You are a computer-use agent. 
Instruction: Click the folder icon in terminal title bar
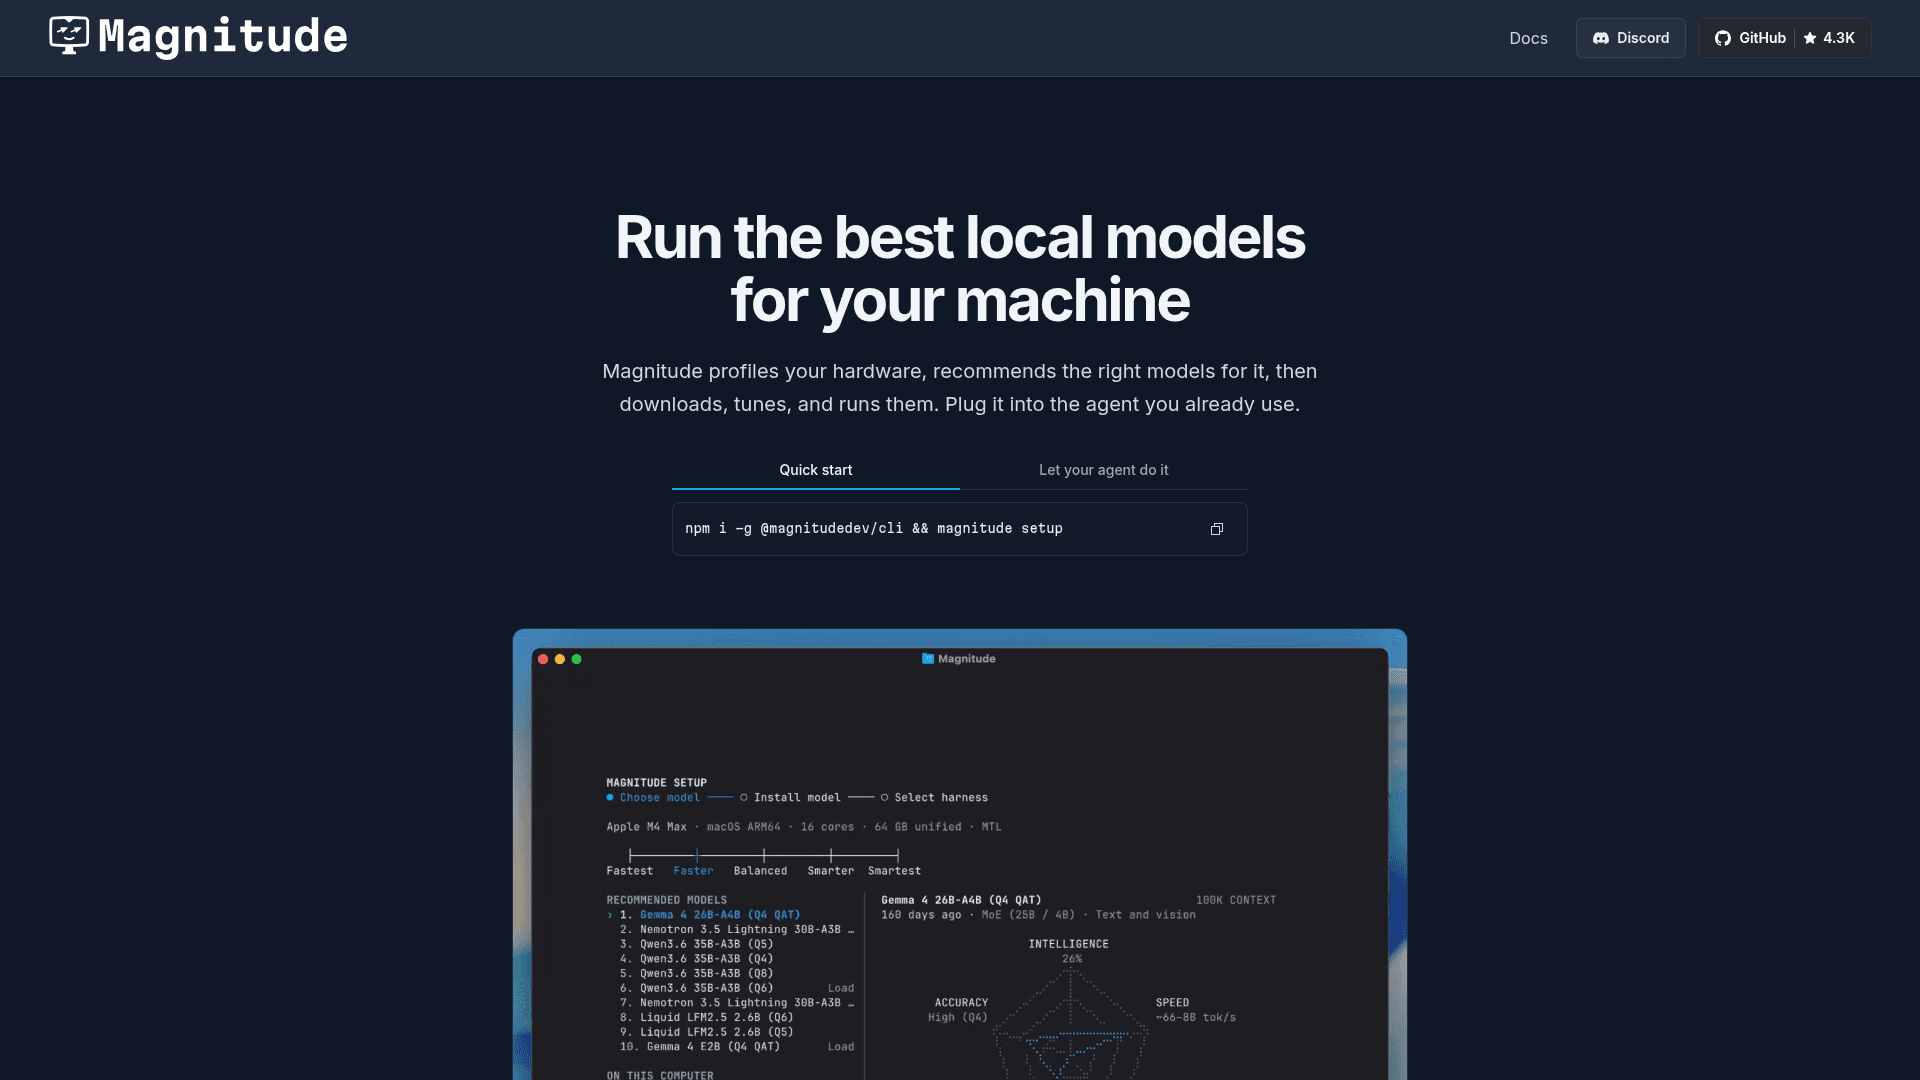928,658
